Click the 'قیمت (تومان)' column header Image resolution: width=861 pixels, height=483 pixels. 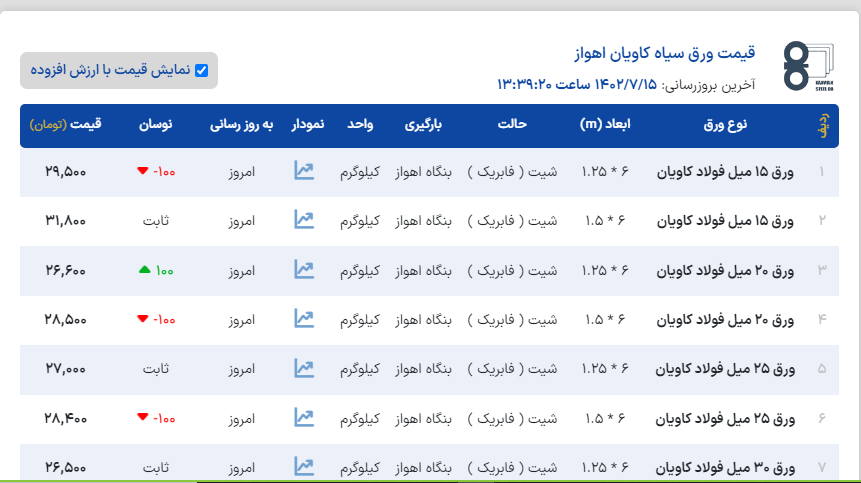pos(65,125)
